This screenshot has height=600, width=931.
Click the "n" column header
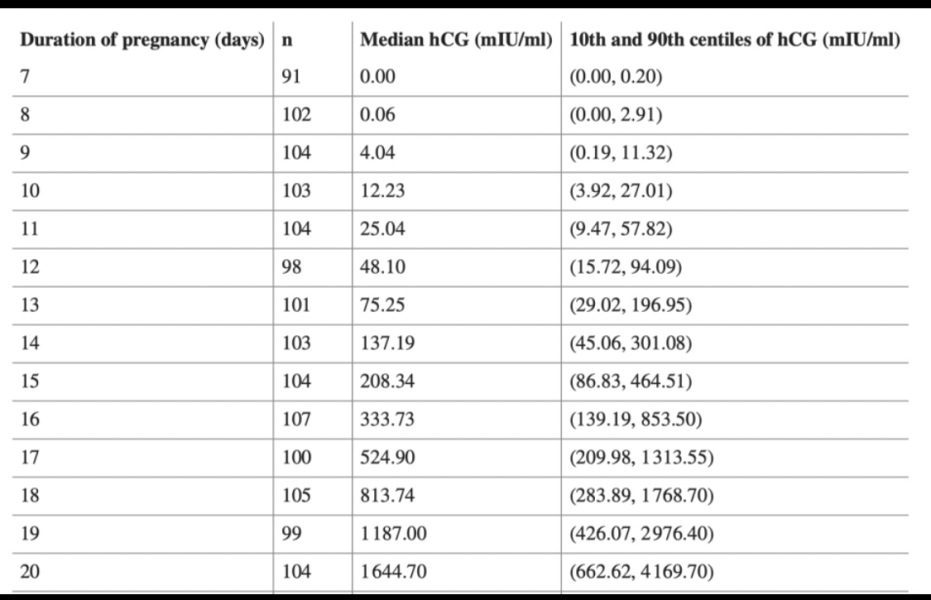tap(287, 40)
